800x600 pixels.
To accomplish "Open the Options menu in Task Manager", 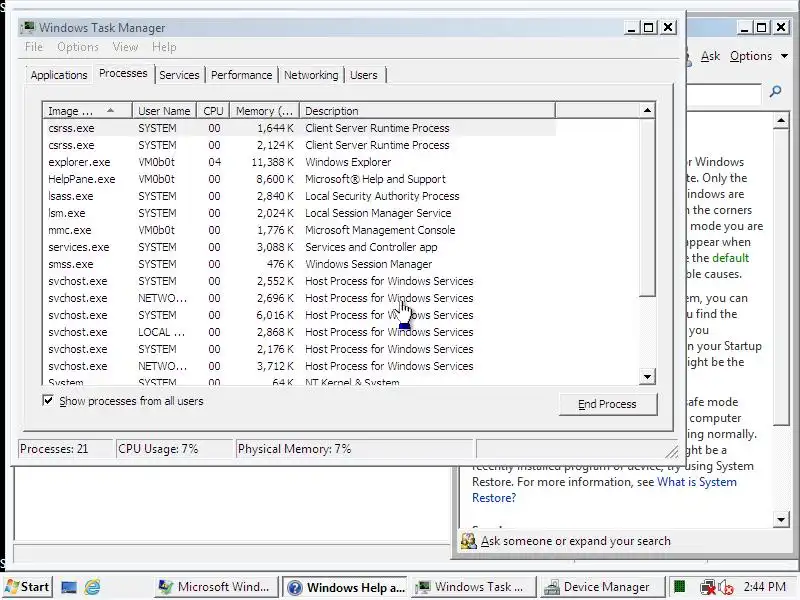I will coord(78,47).
